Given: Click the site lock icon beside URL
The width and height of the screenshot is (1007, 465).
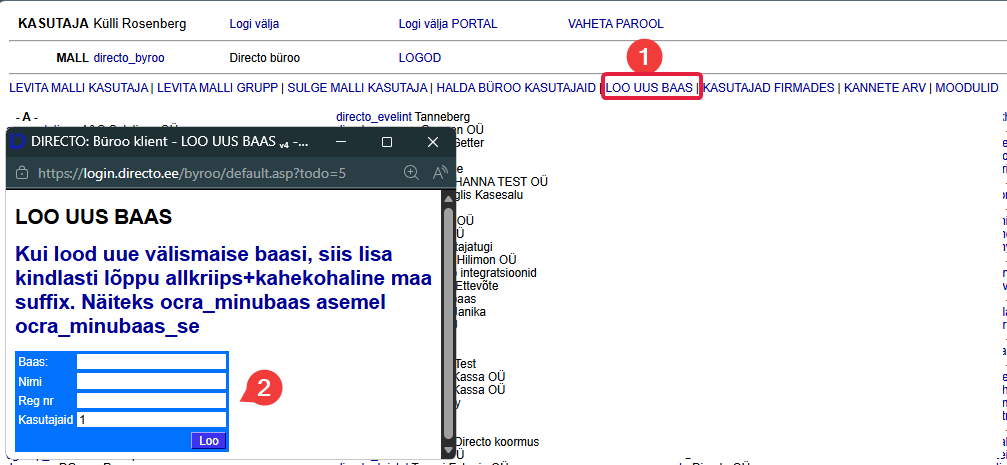Looking at the screenshot, I should click(20, 173).
